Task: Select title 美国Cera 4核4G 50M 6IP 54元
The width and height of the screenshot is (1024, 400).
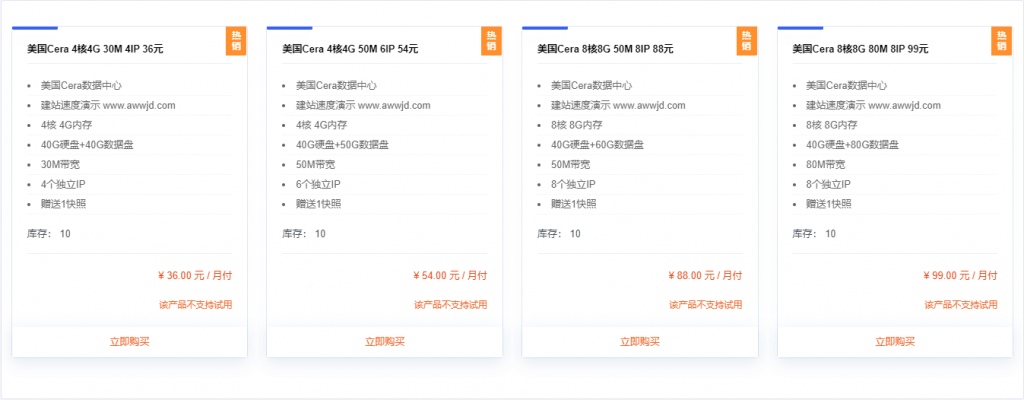Action: 350,48
